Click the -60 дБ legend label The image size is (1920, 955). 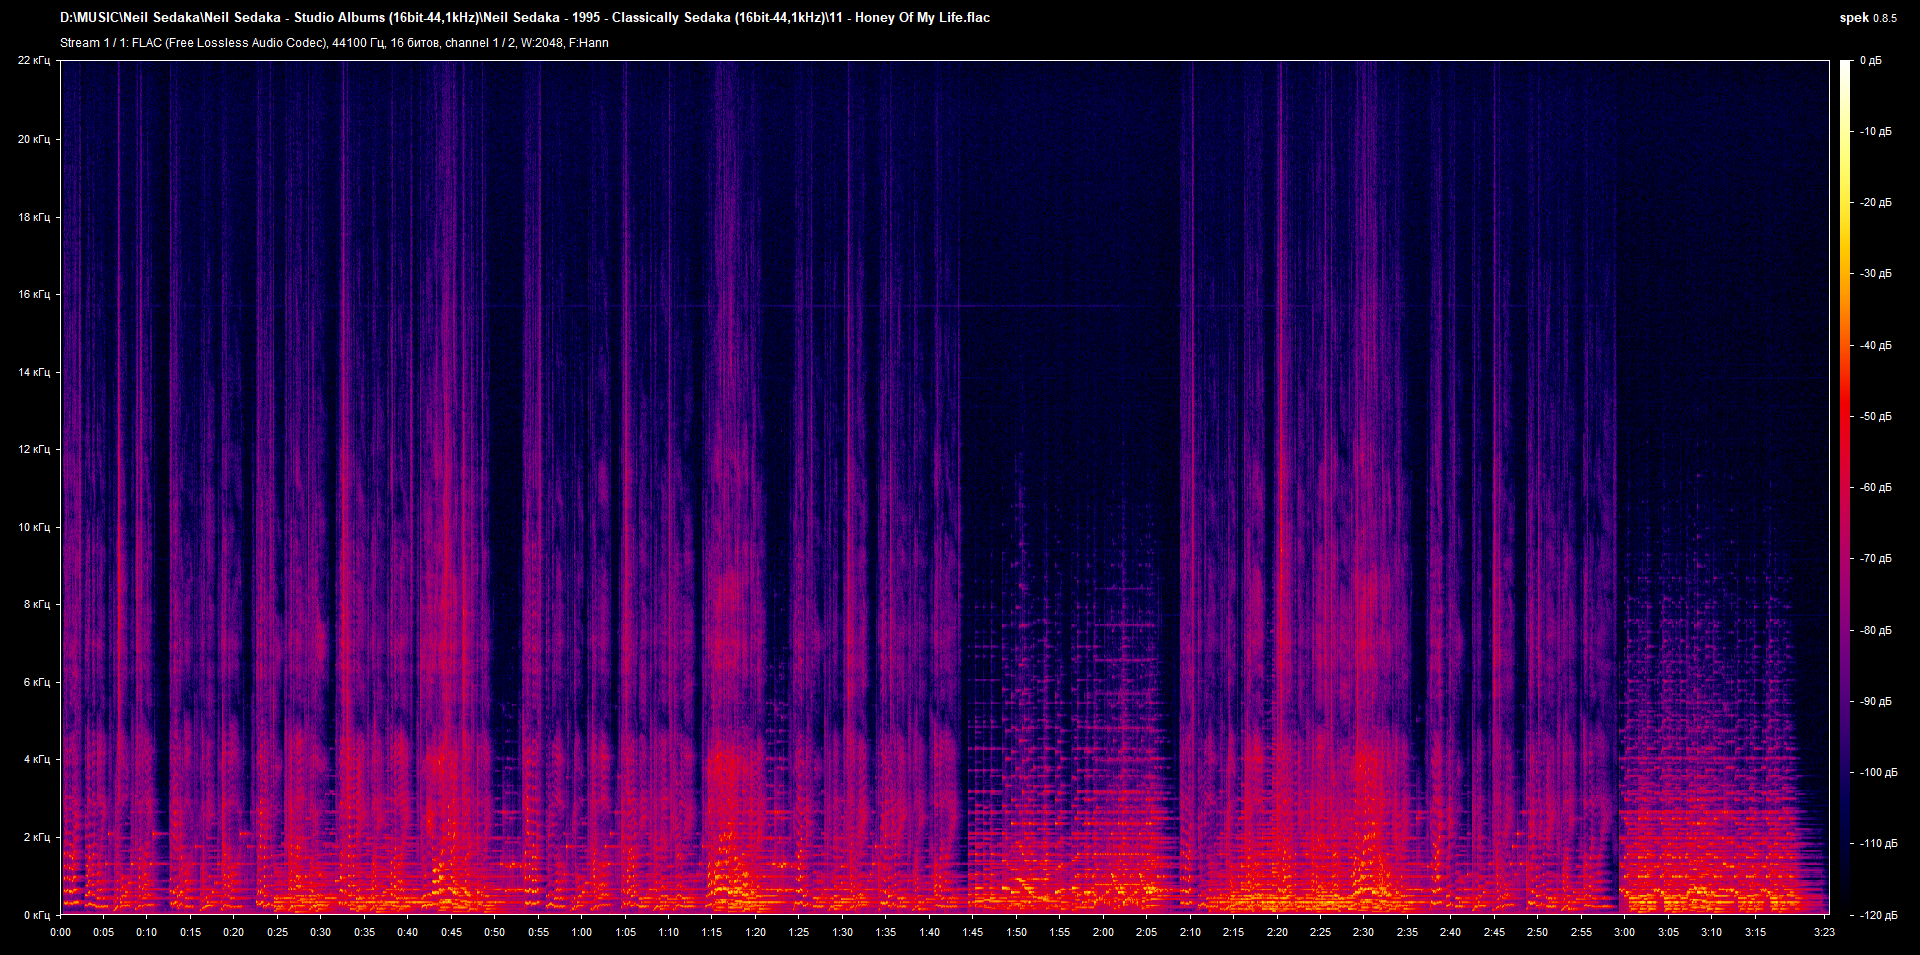(1876, 488)
